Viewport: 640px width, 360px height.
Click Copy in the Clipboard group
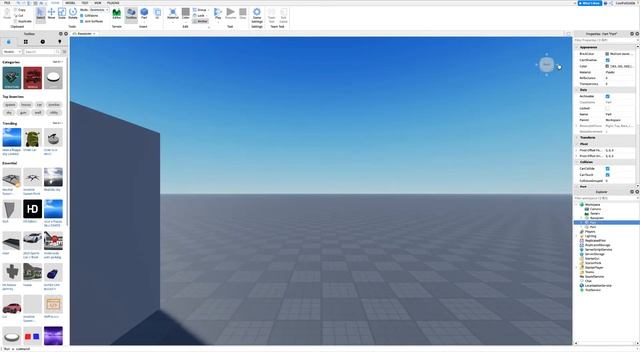tap(20, 9)
